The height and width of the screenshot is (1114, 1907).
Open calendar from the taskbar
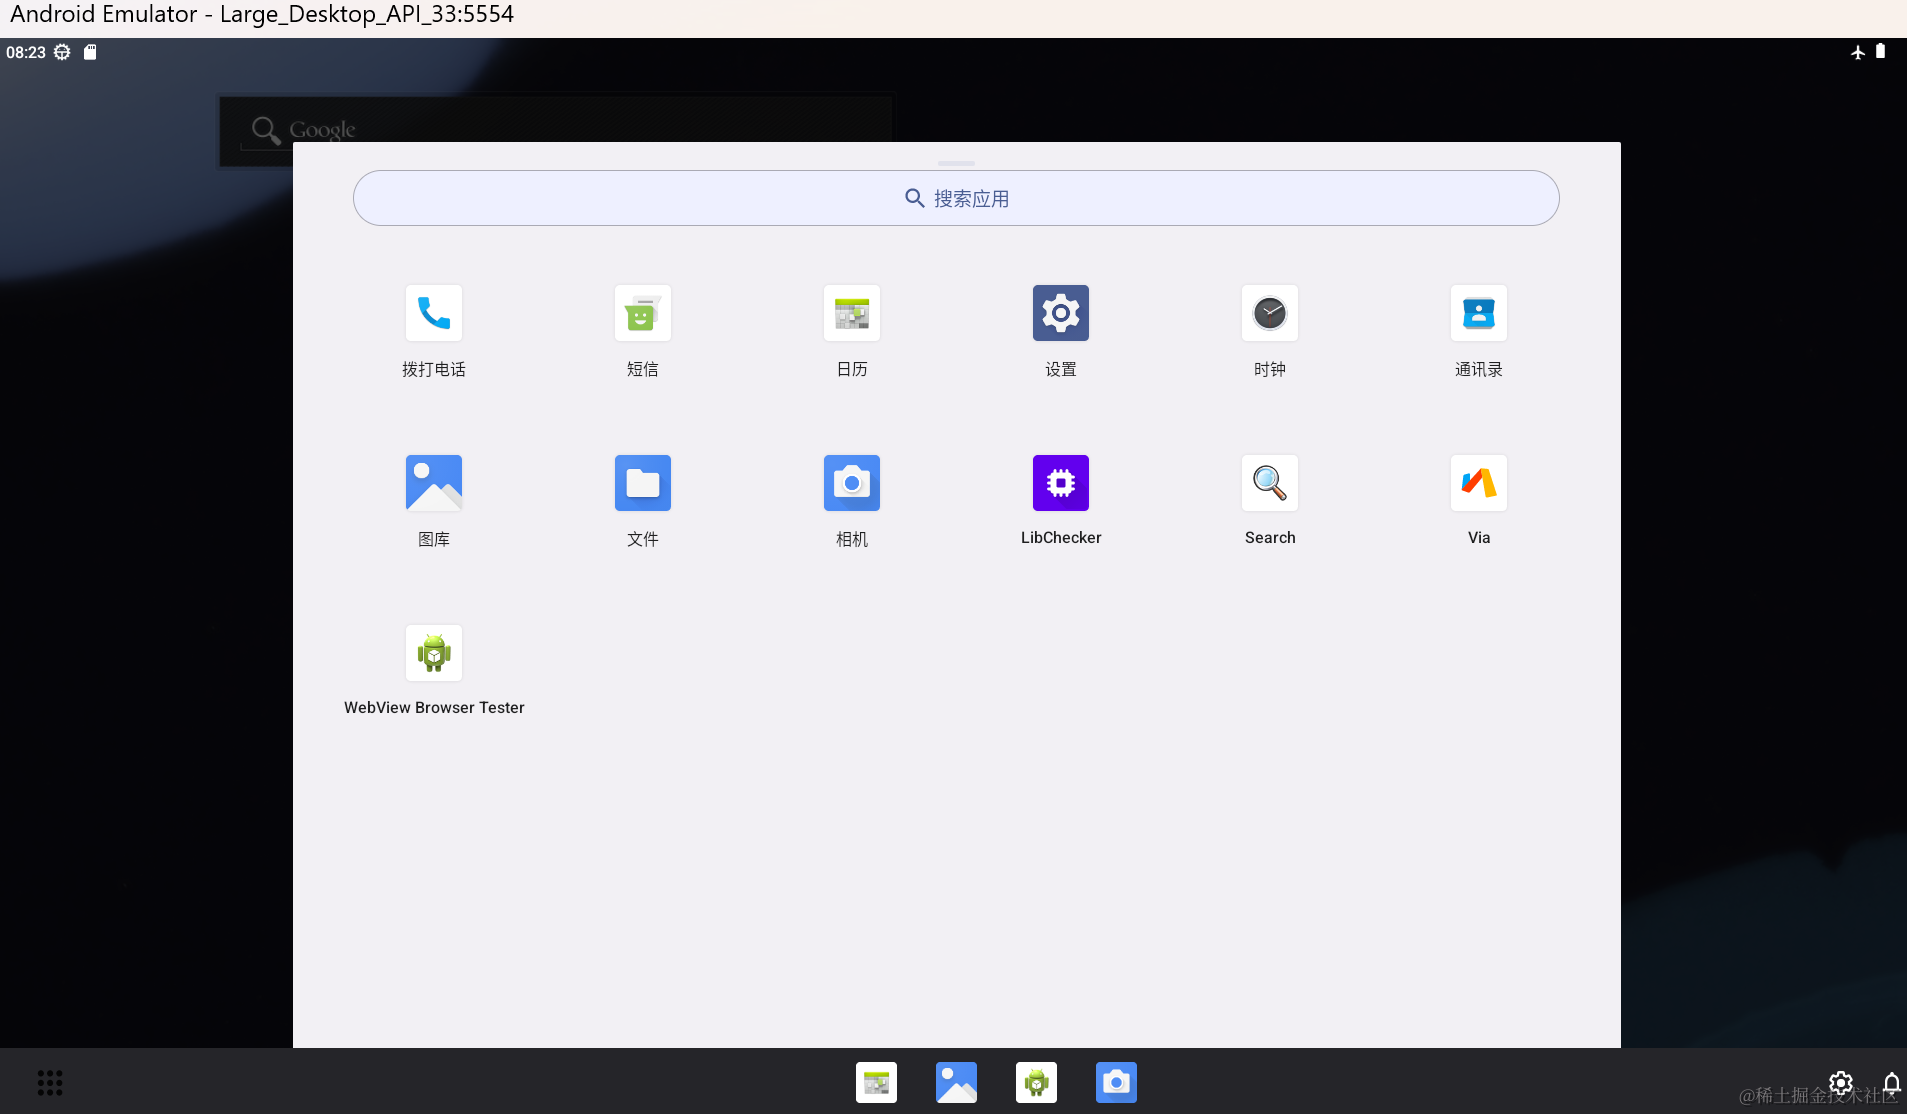(876, 1082)
